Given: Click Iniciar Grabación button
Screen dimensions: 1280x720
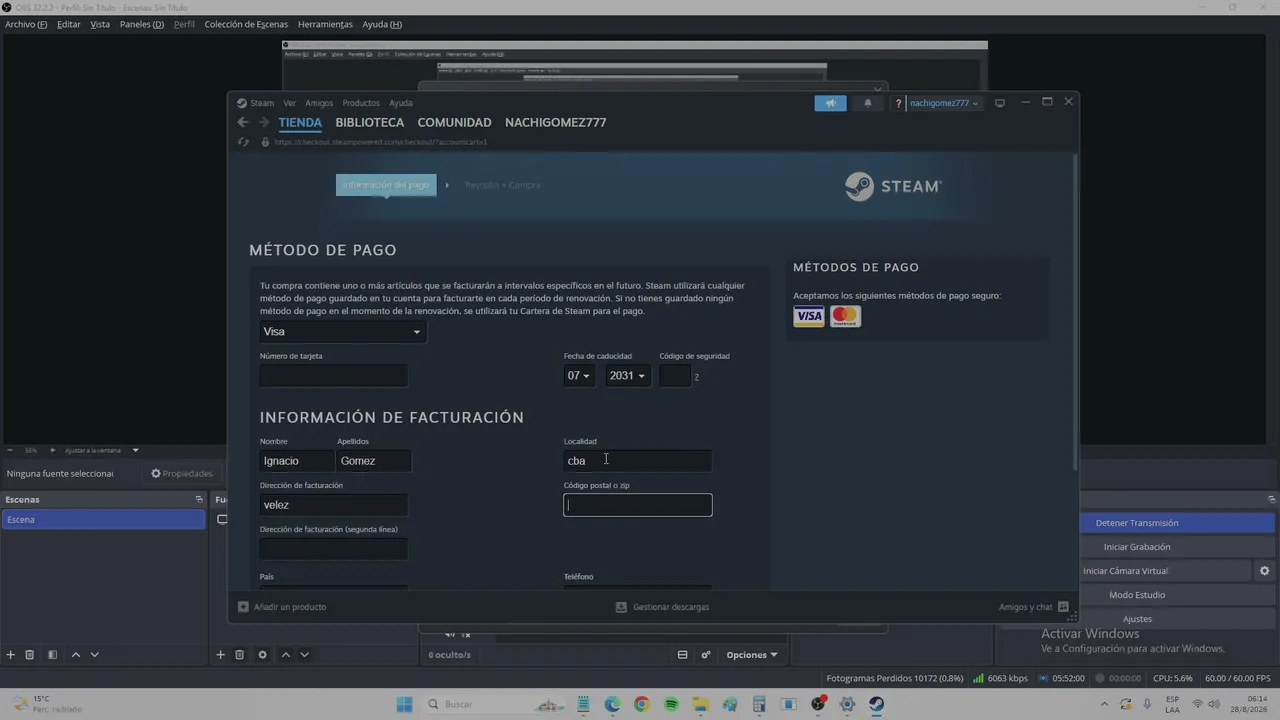Looking at the screenshot, I should (x=1137, y=547).
